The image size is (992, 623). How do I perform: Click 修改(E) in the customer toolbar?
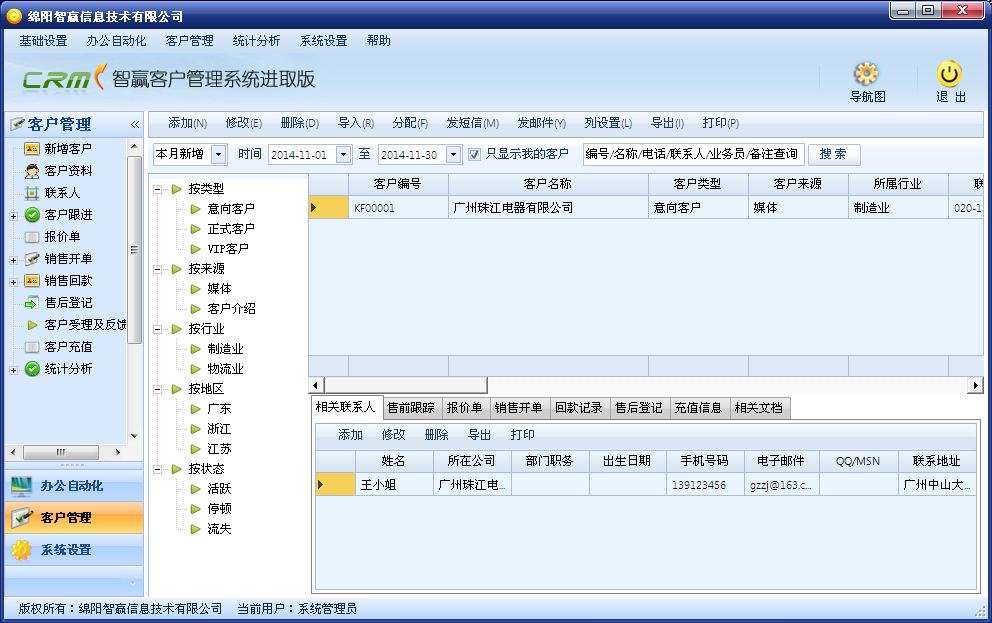244,123
